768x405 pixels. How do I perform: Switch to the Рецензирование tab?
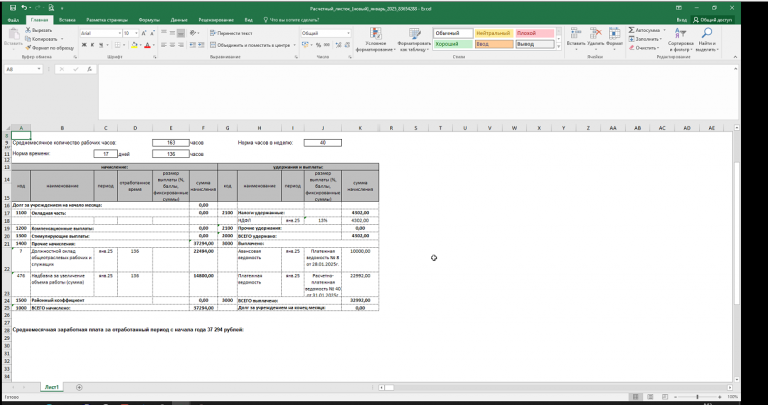click(216, 20)
